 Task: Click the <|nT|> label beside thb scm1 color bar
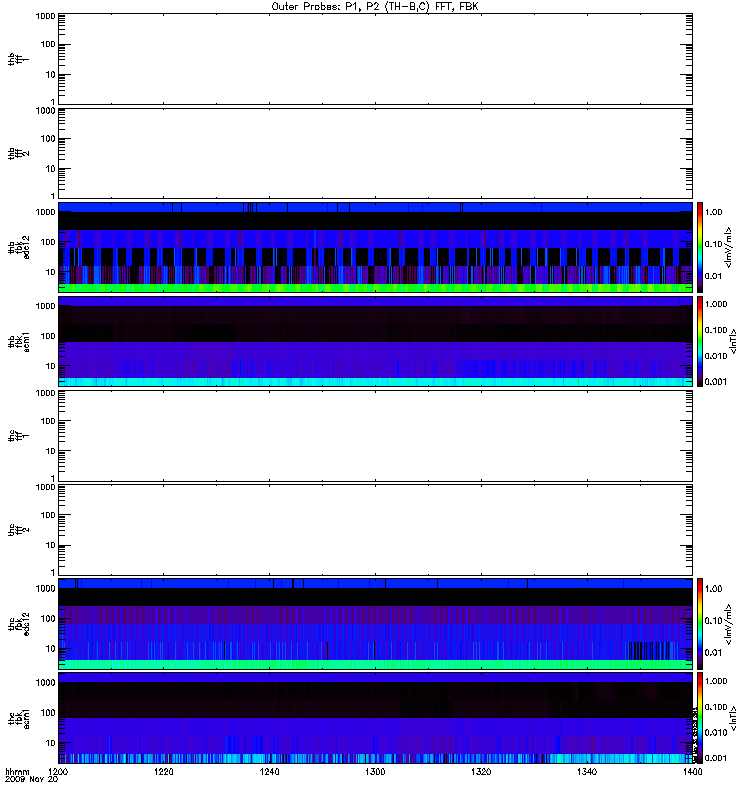(x=734, y=341)
